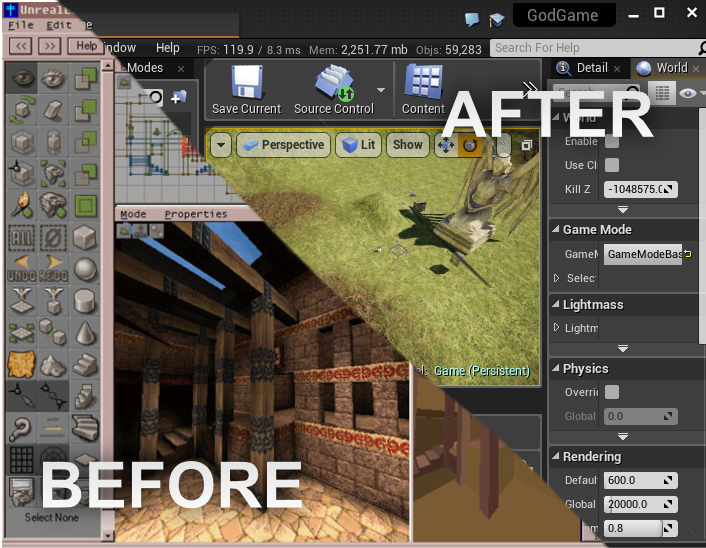The width and height of the screenshot is (706, 548).
Task: Click the REDO arrow icon
Action: [53, 269]
